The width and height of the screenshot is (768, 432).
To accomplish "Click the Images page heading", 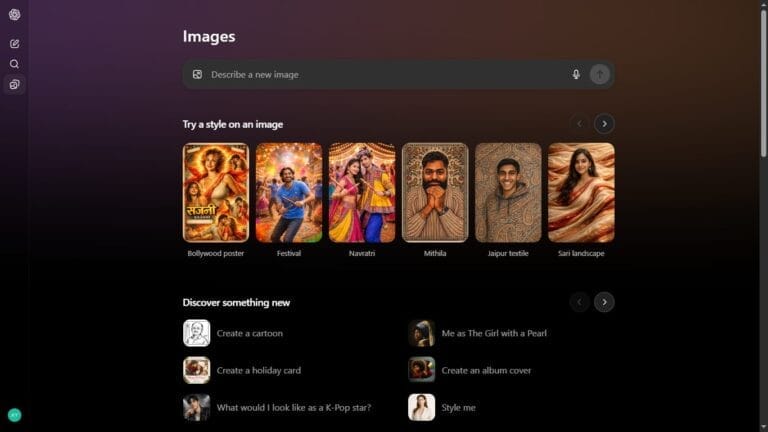I will click(x=209, y=37).
